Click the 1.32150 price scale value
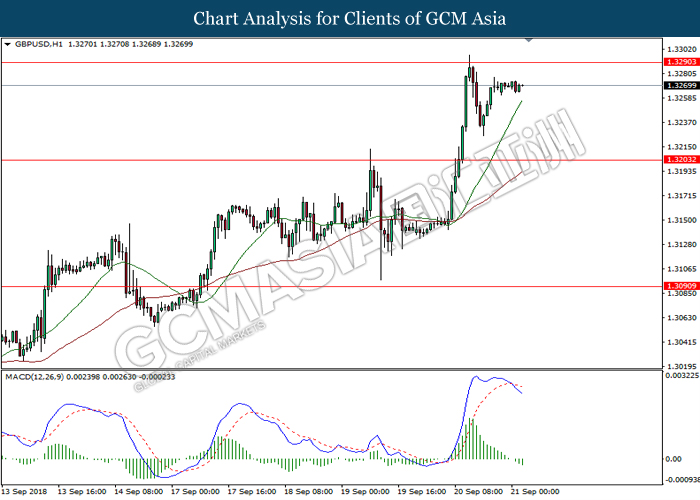700x500 pixels. (x=681, y=147)
